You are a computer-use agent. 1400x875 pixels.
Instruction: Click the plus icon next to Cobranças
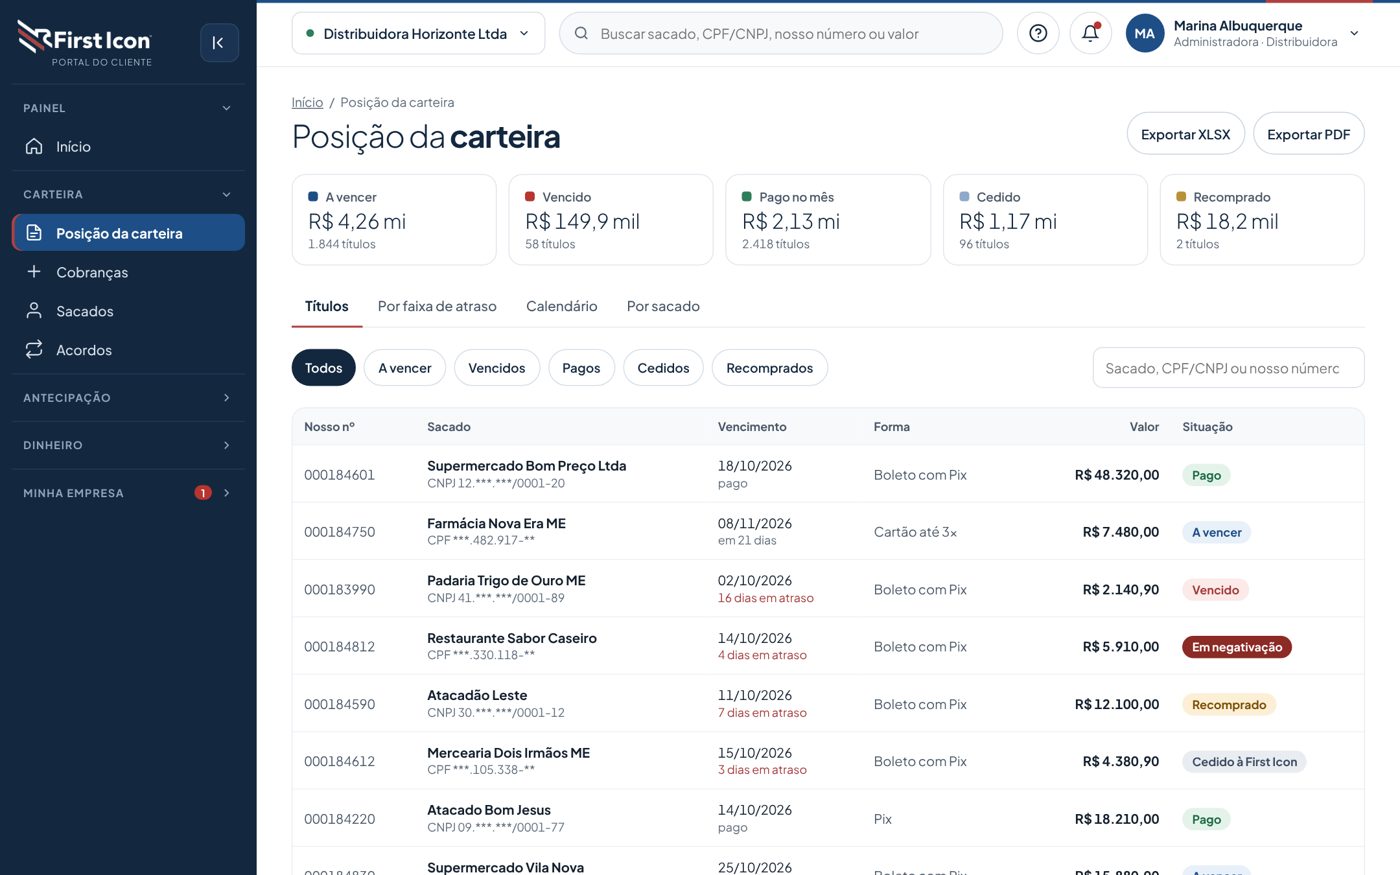point(34,272)
